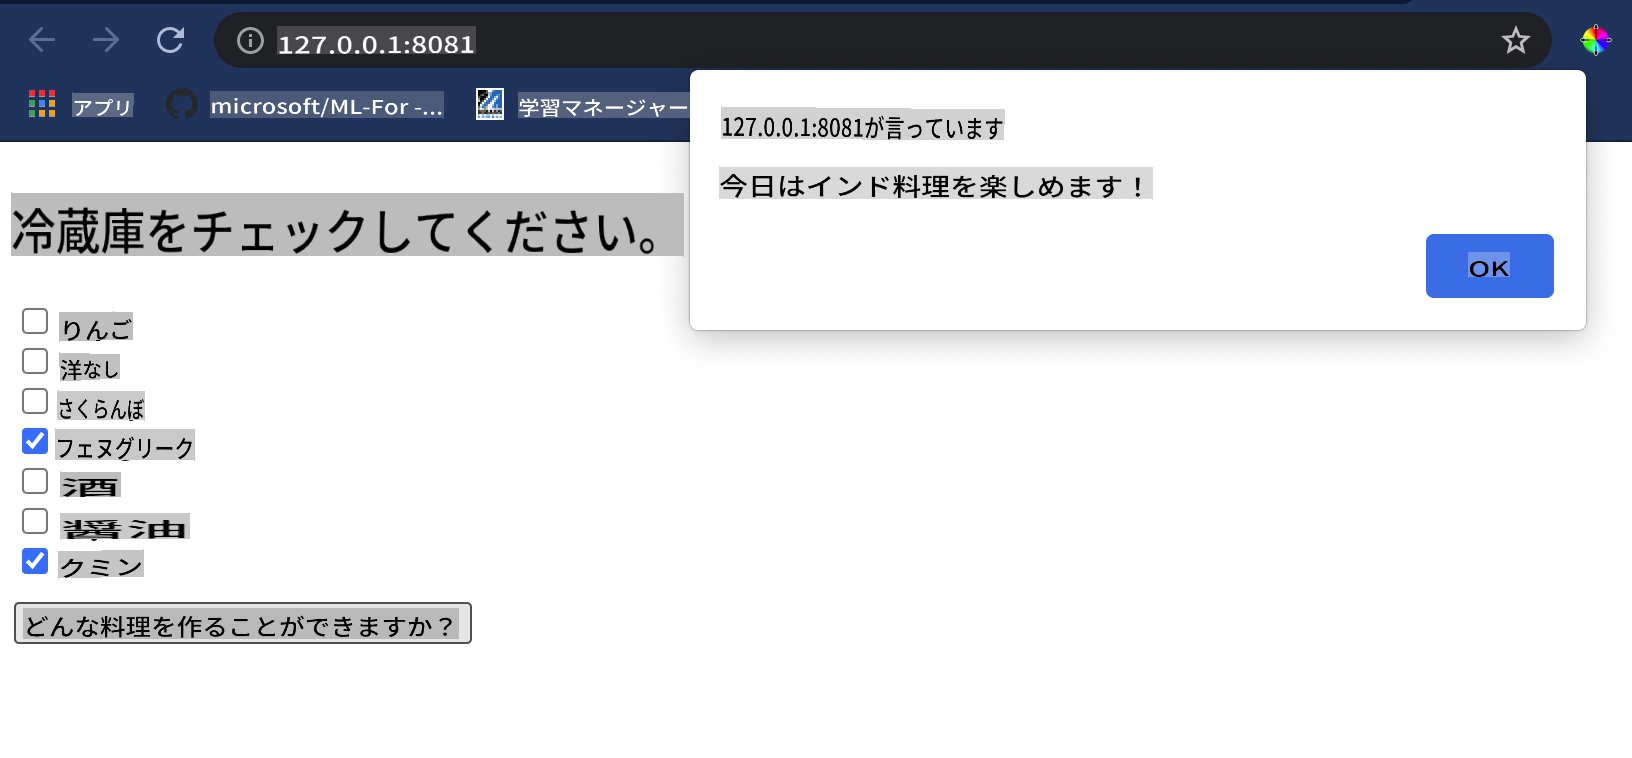The image size is (1632, 758).
Task: Click the site information icon in address bar
Action: coord(250,41)
